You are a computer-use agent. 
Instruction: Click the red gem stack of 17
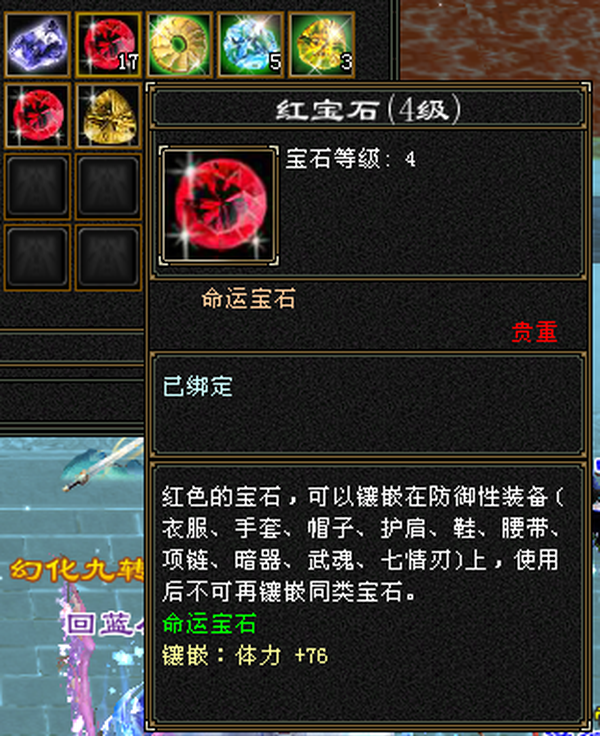(108, 45)
